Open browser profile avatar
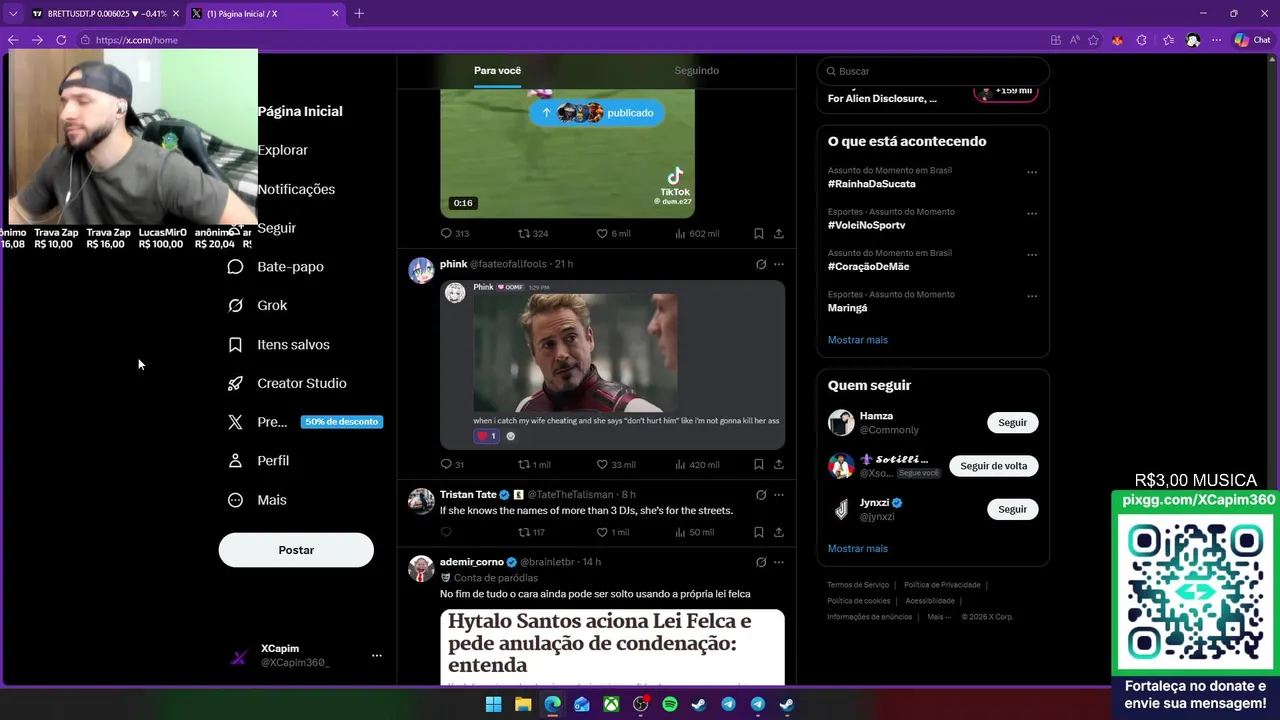Viewport: 1280px width, 720px height. [x=1193, y=40]
